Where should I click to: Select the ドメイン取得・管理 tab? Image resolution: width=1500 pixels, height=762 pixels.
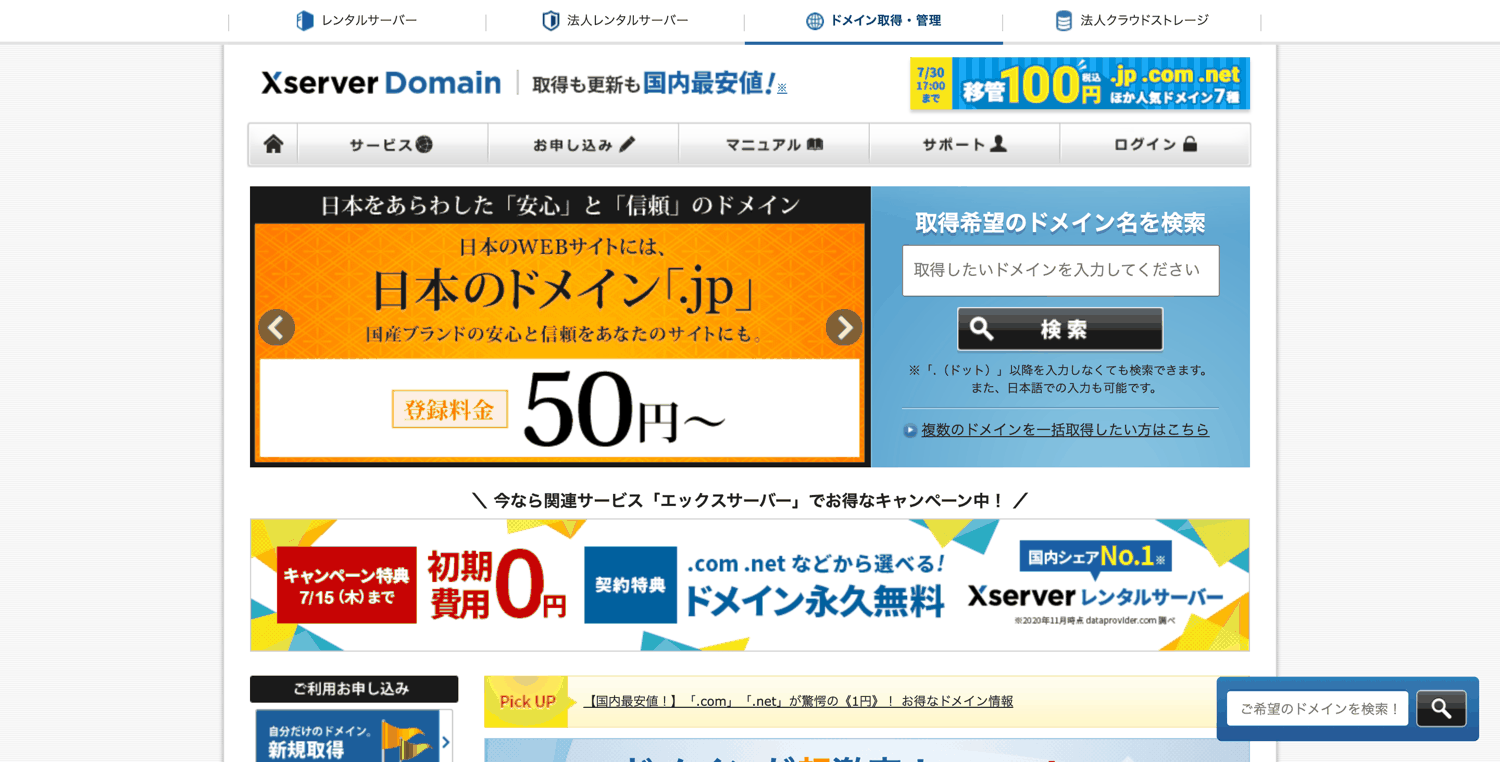[874, 21]
